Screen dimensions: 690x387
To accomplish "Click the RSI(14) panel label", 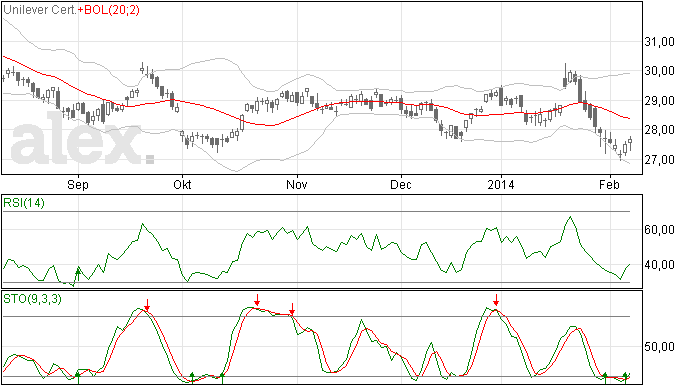I will (x=24, y=203).
